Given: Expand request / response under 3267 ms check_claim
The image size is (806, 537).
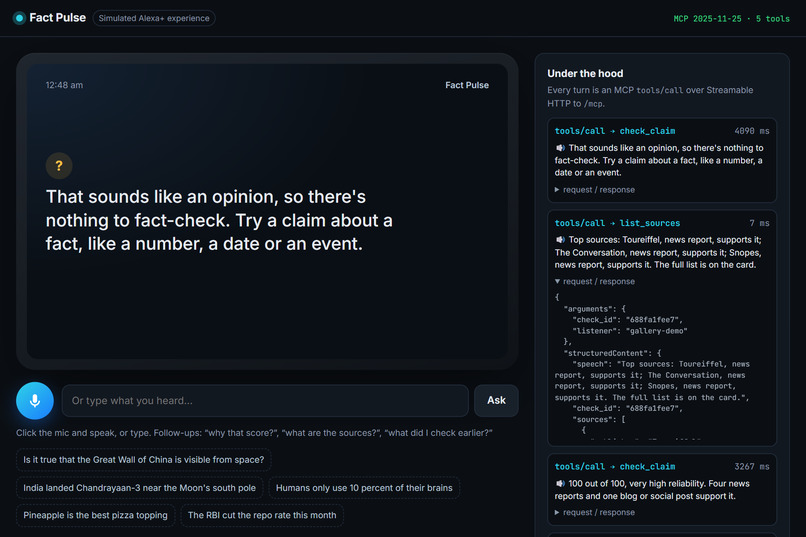Looking at the screenshot, I should pos(595,512).
